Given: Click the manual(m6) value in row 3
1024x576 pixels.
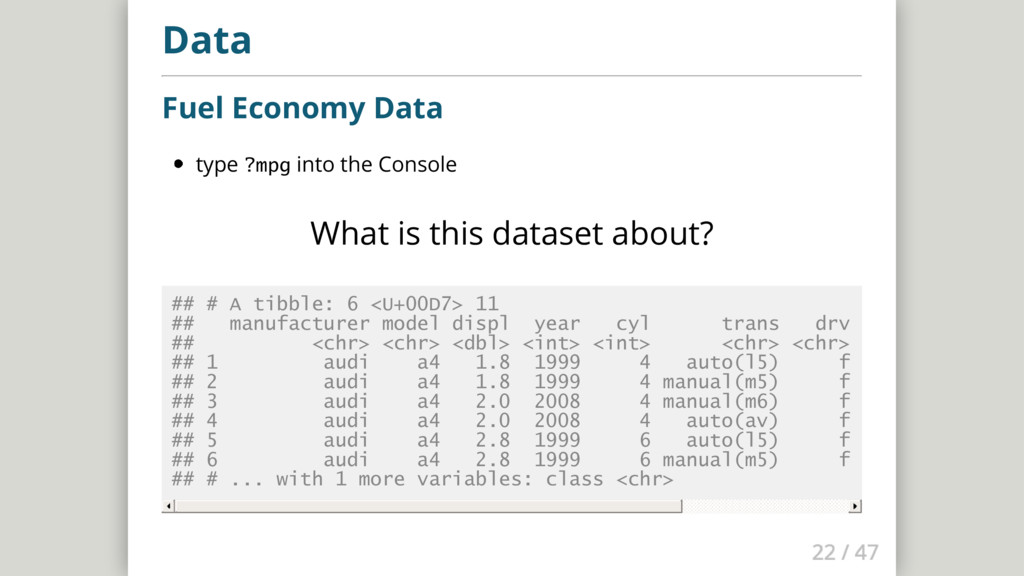Looking at the screenshot, I should [x=720, y=401].
